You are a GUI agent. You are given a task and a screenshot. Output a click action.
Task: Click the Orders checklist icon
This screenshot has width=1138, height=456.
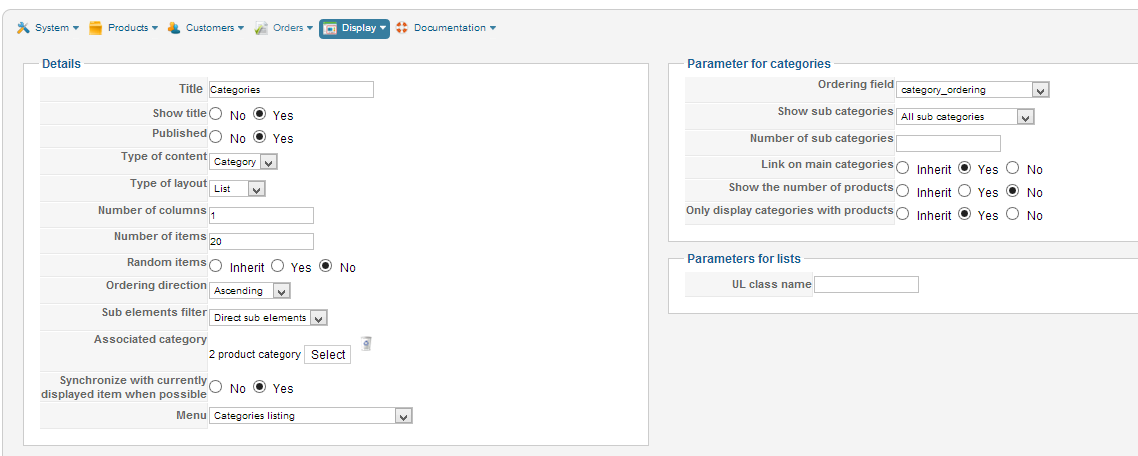(261, 28)
